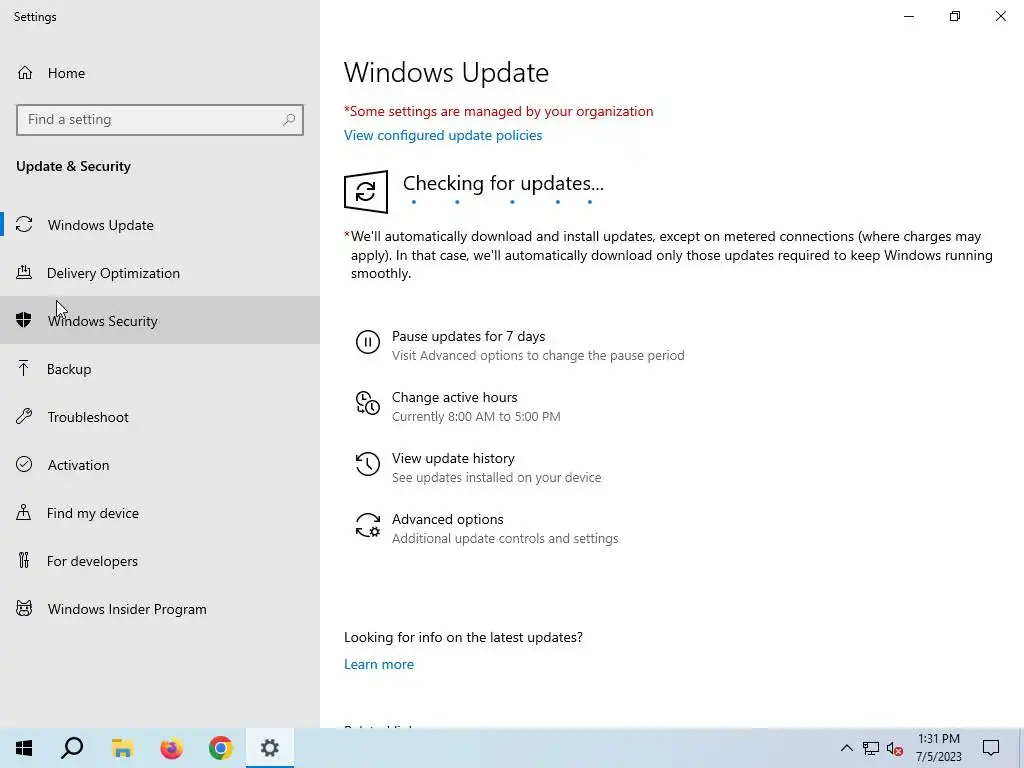Viewport: 1024px width, 768px height.
Task: Open File Explorer from the taskbar
Action: click(122, 748)
